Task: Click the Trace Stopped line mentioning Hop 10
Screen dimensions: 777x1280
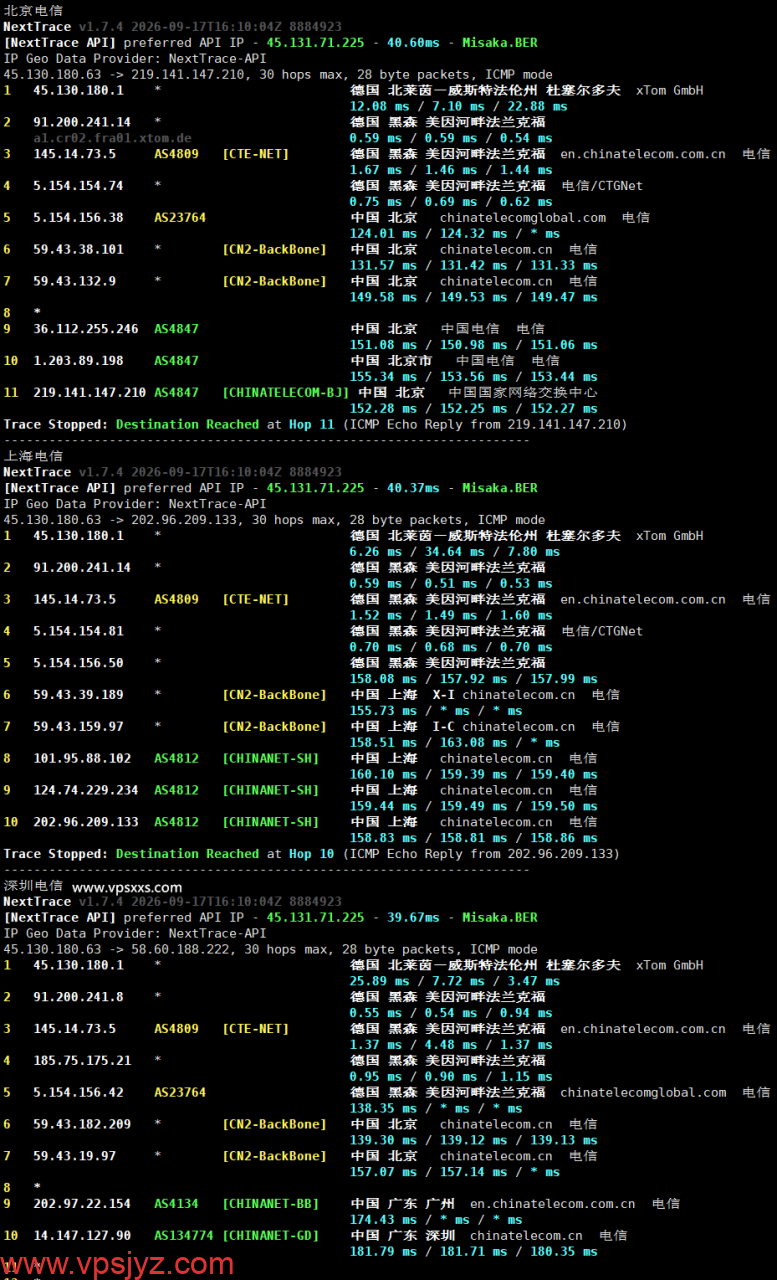Action: 311,854
